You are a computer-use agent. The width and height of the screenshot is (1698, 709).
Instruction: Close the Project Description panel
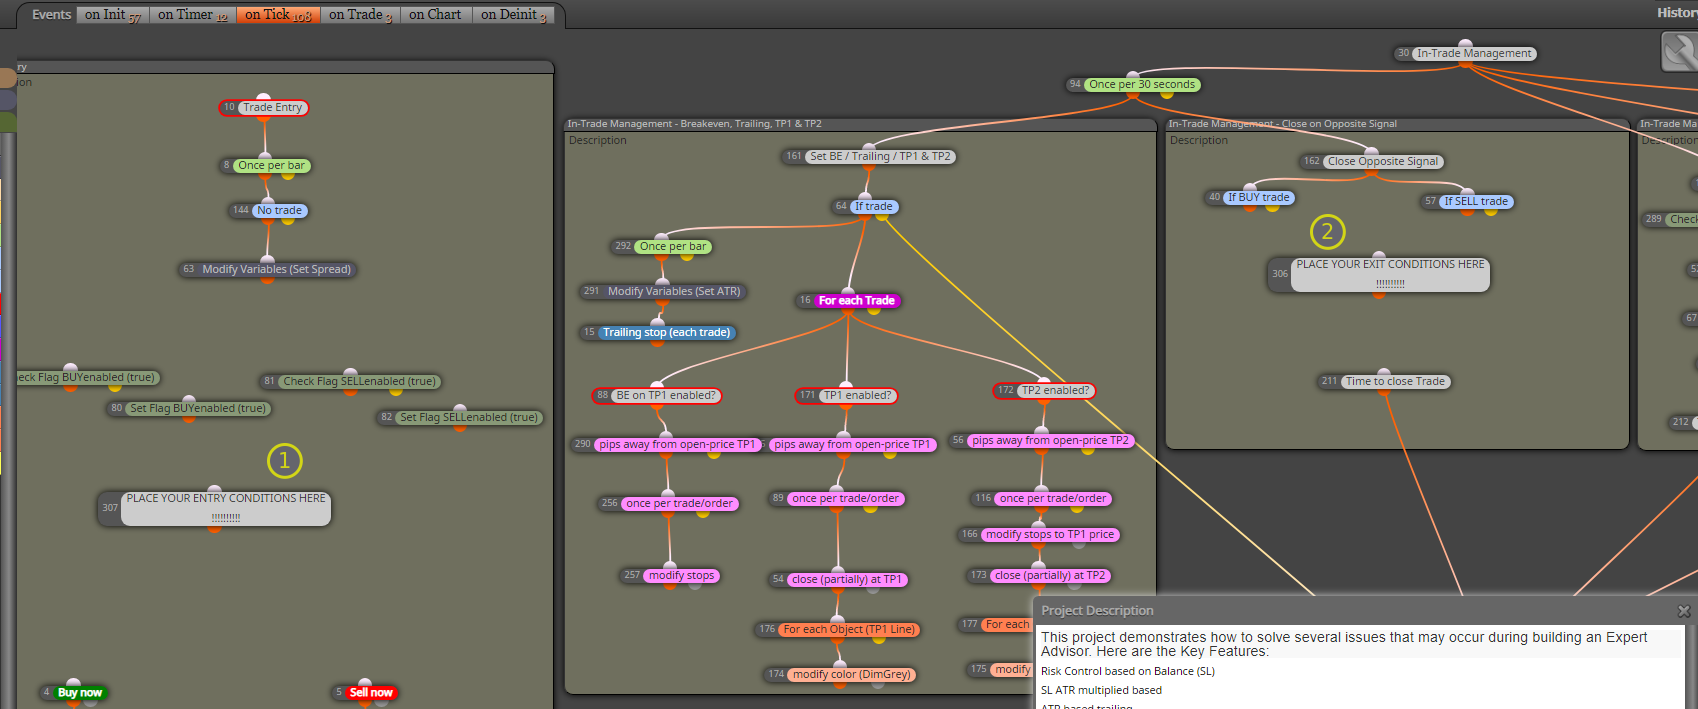point(1683,611)
